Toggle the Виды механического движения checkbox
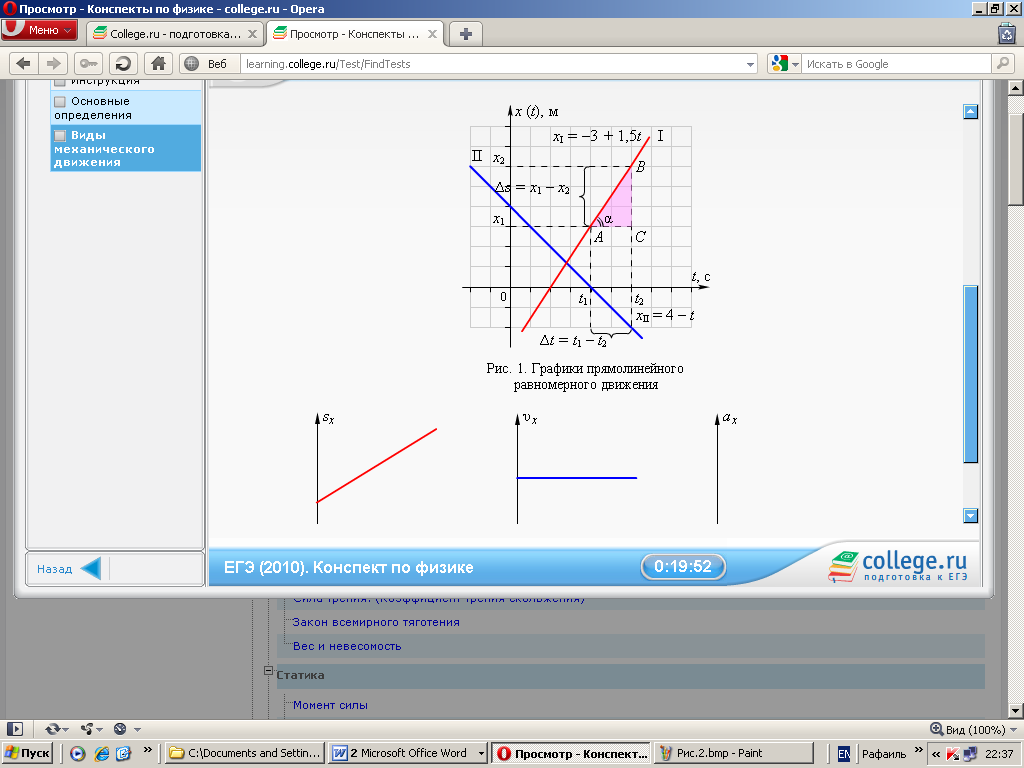 [60, 135]
